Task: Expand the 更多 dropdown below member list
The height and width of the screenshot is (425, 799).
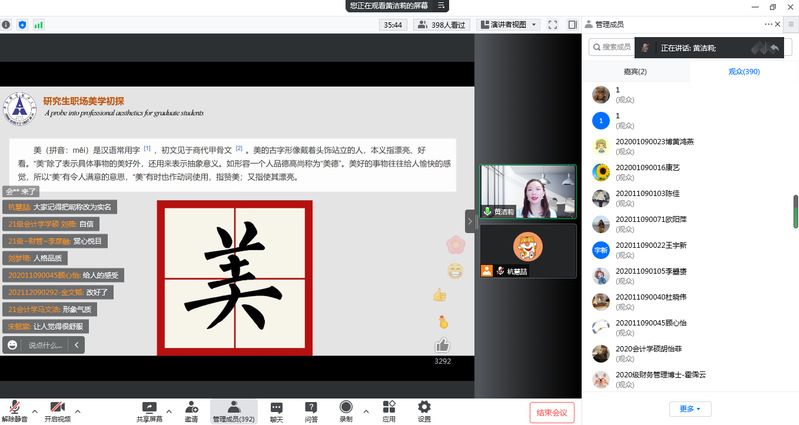Action: point(690,409)
